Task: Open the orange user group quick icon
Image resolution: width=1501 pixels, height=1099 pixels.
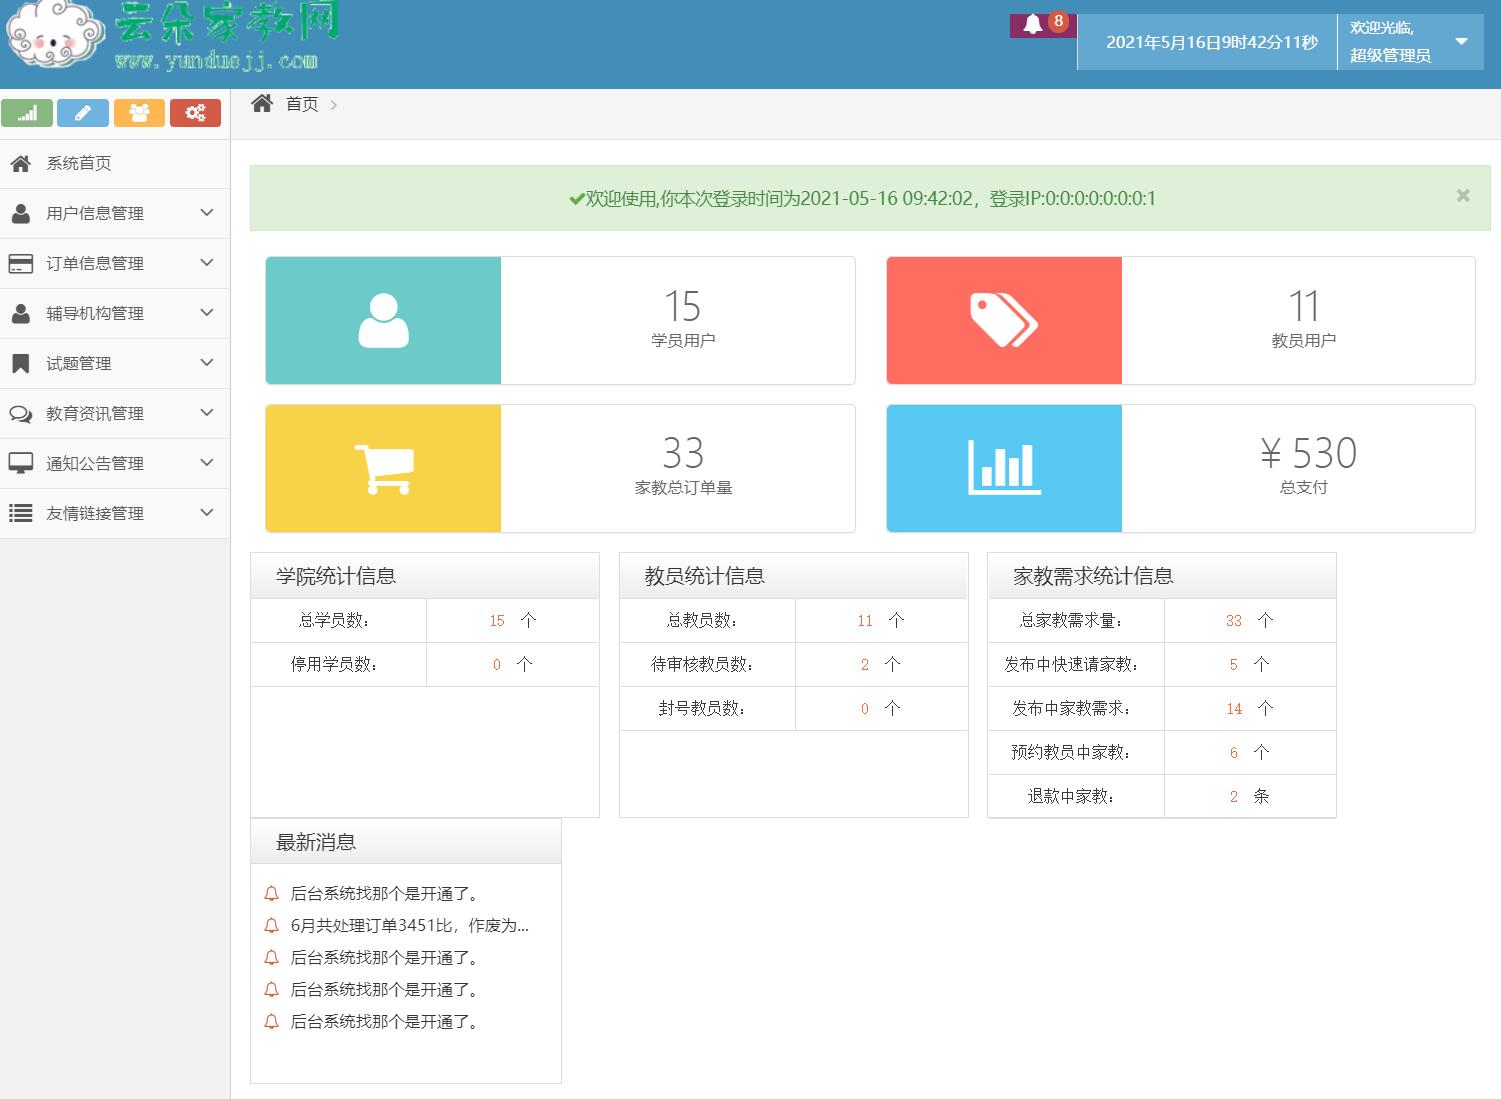Action: click(139, 113)
